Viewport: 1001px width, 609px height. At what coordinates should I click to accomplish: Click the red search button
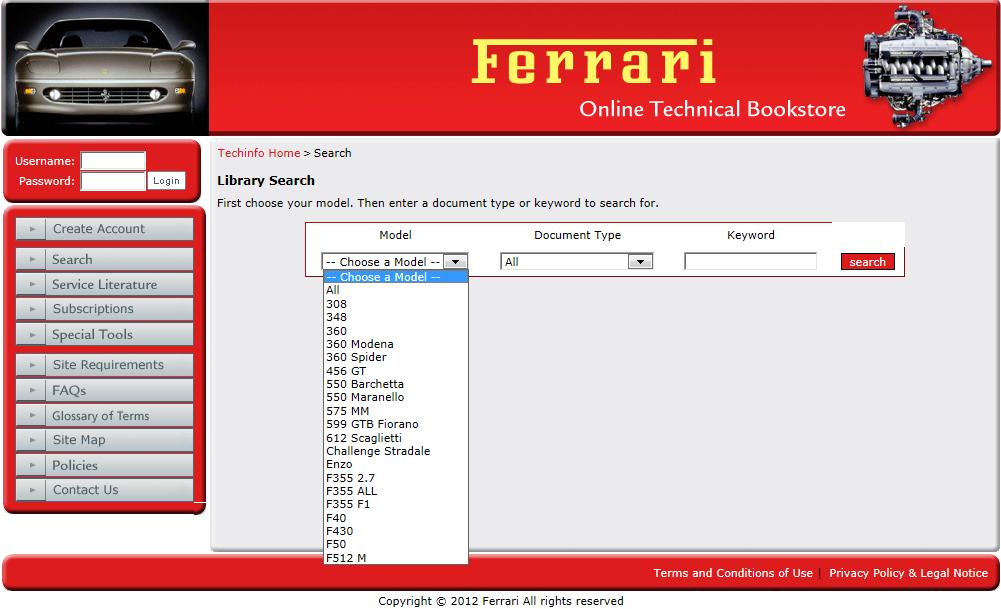868,262
